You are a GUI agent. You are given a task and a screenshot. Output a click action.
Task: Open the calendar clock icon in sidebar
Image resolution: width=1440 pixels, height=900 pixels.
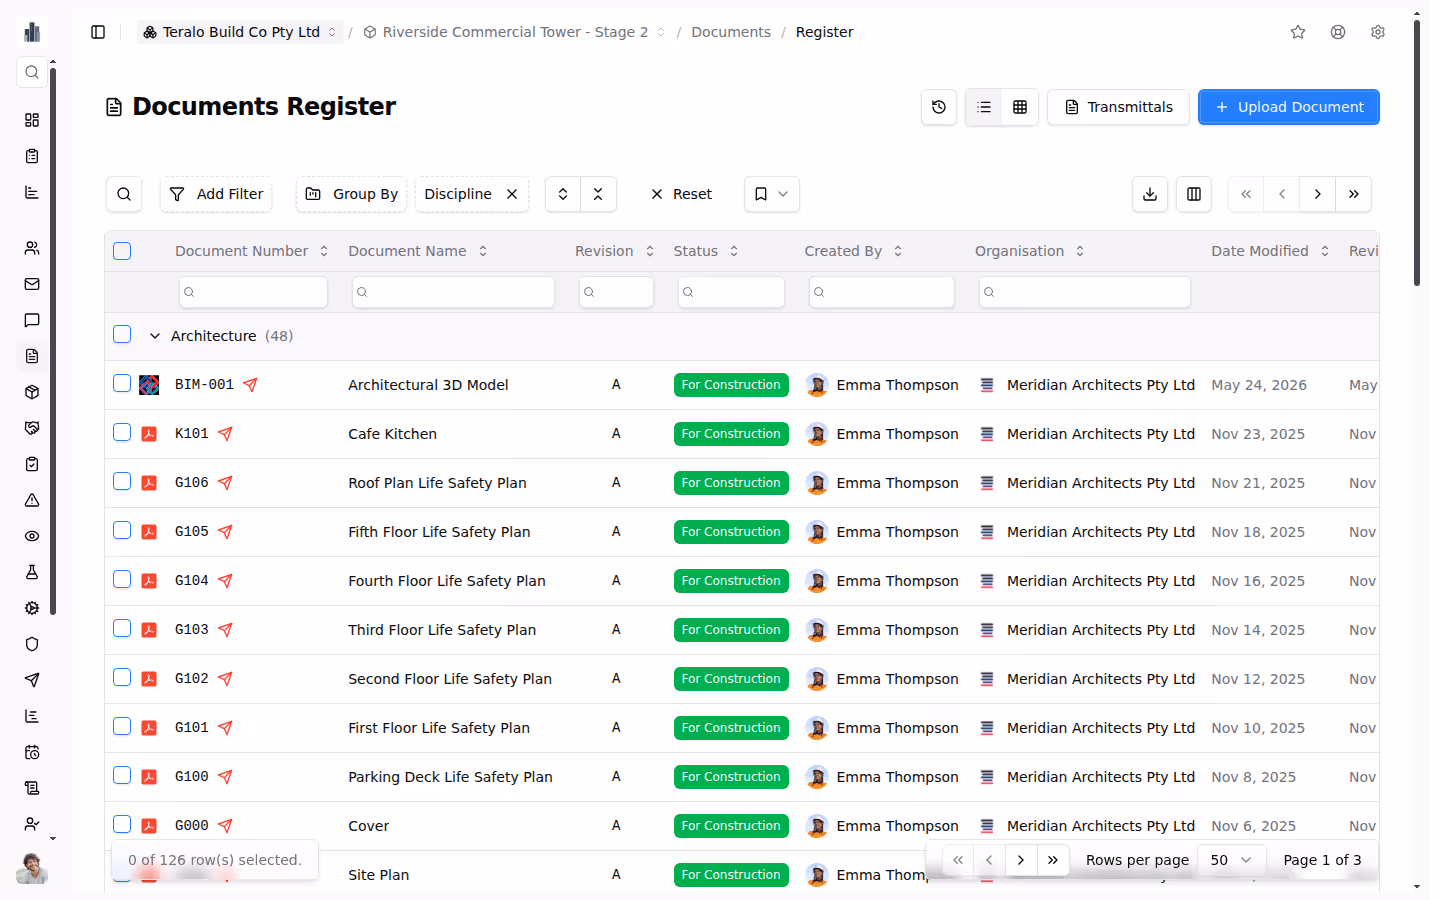tap(32, 752)
